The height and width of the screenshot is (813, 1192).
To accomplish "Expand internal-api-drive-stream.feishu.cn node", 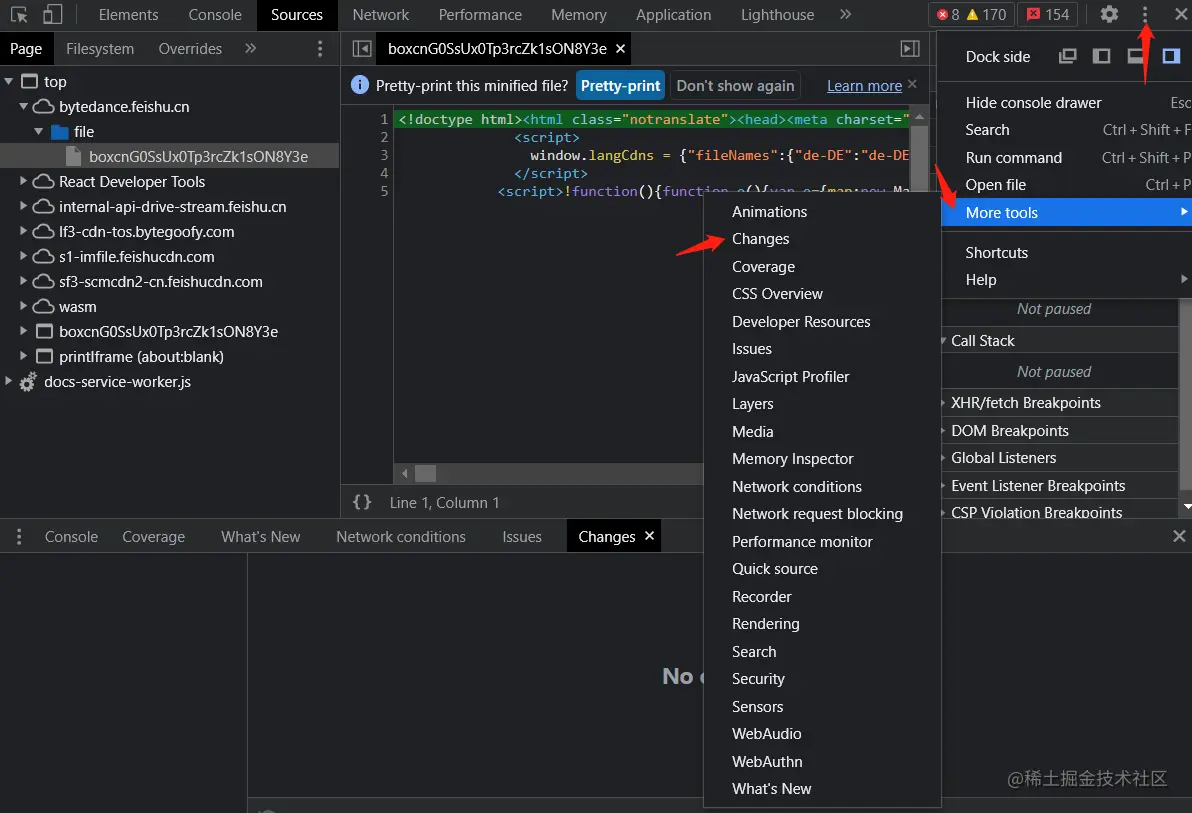I will pos(24,206).
